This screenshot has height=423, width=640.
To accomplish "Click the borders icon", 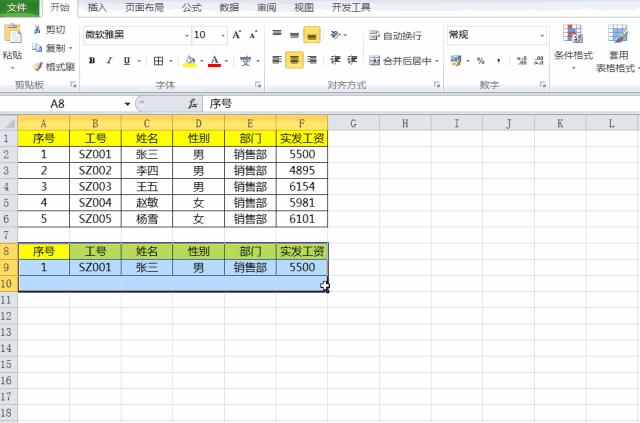I will point(158,61).
